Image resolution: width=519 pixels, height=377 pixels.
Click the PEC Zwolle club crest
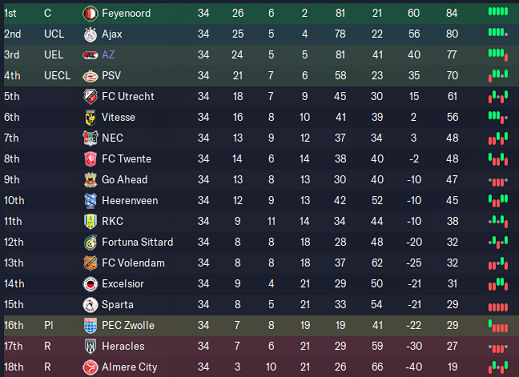click(90, 326)
